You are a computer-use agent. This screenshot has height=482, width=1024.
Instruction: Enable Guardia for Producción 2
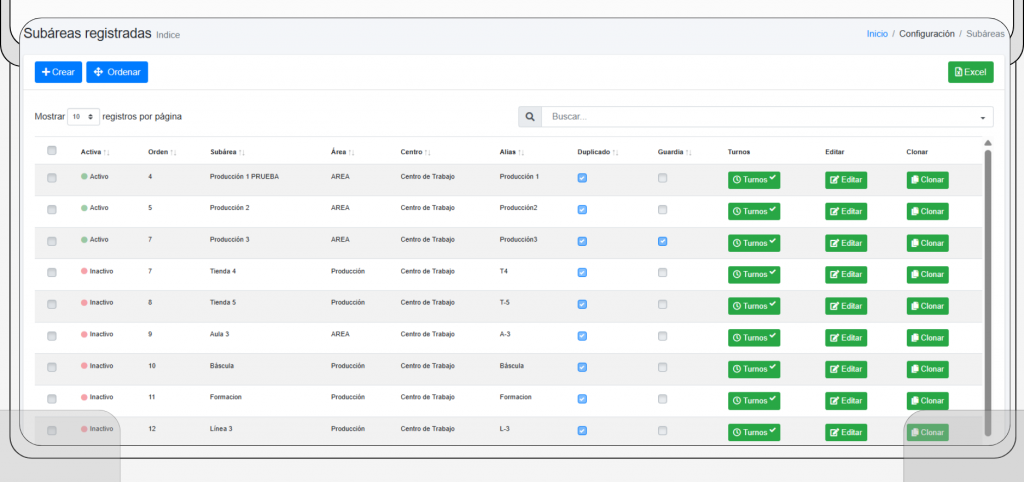(662, 210)
